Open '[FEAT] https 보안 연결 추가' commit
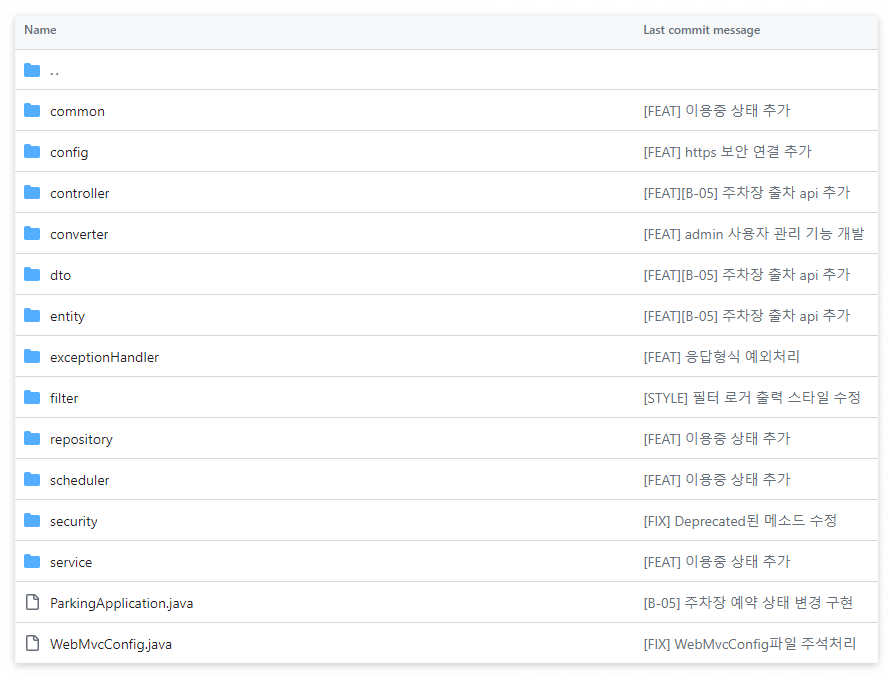 pyautogui.click(x=727, y=152)
